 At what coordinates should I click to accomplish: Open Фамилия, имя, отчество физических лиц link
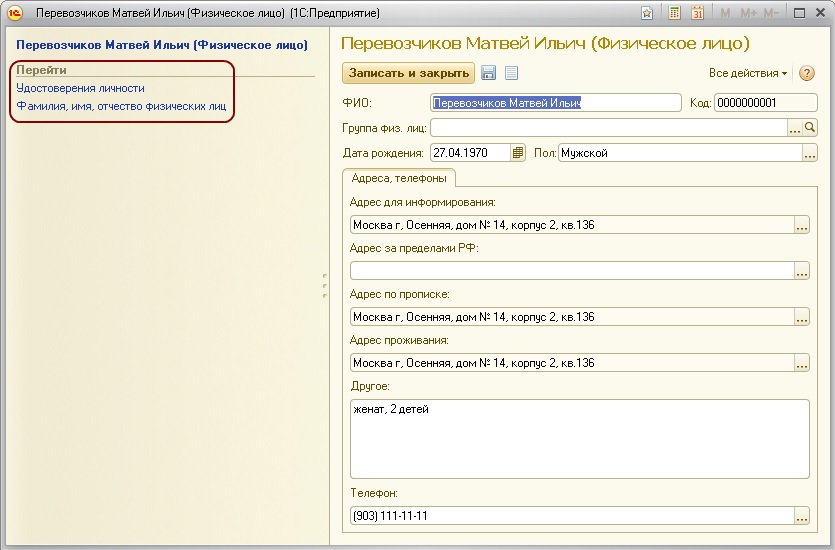tap(121, 105)
